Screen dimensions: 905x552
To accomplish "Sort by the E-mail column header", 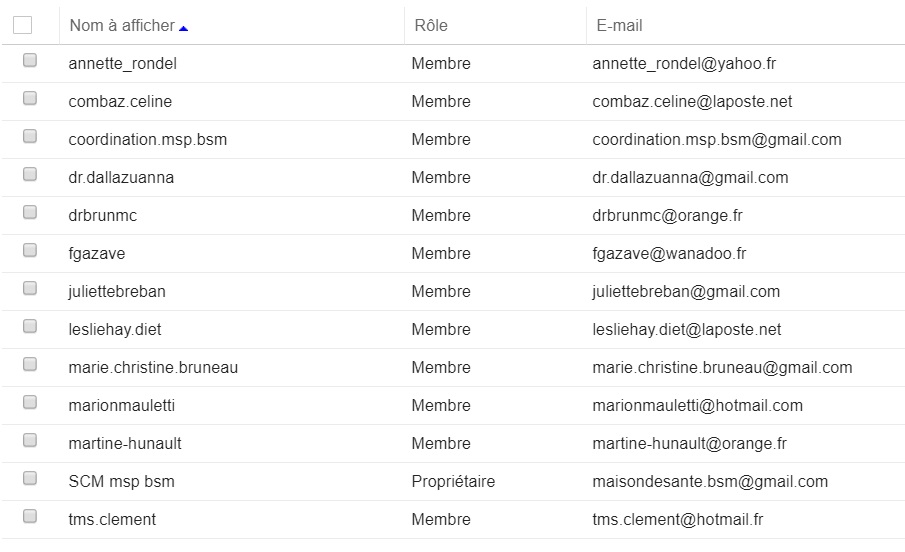I will pos(619,25).
